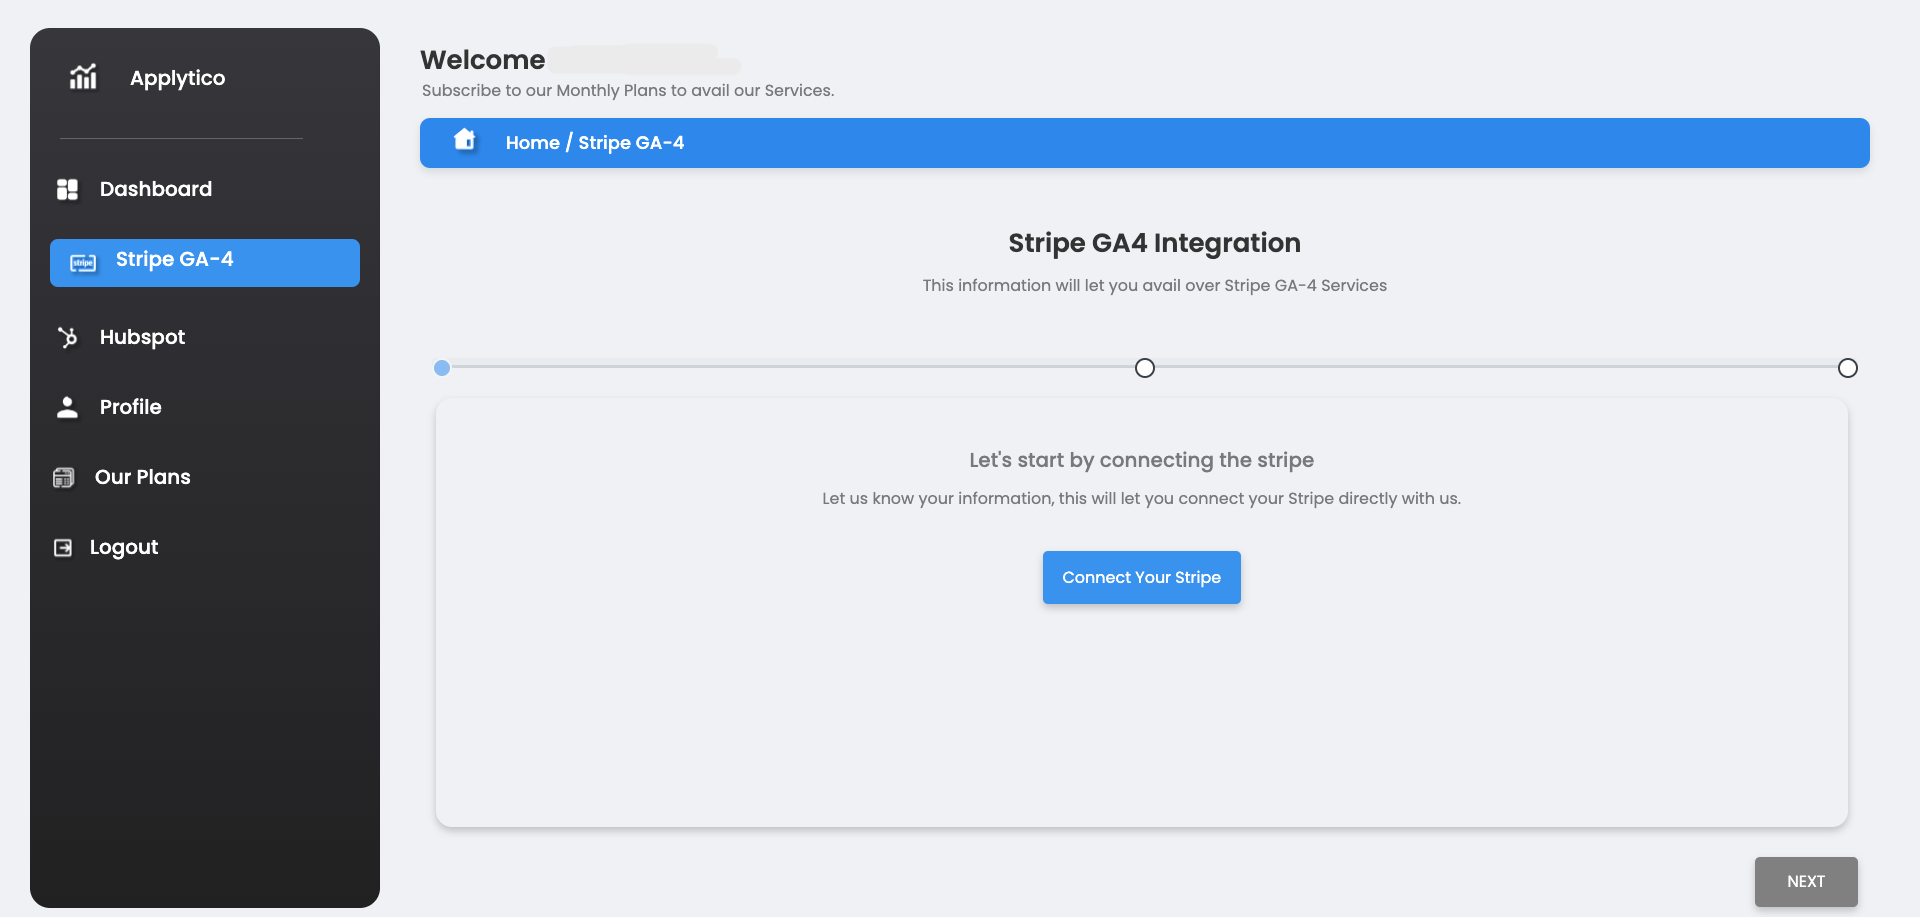The image size is (1920, 917).
Task: Click the Connect Your Stripe button
Action: pyautogui.click(x=1142, y=577)
